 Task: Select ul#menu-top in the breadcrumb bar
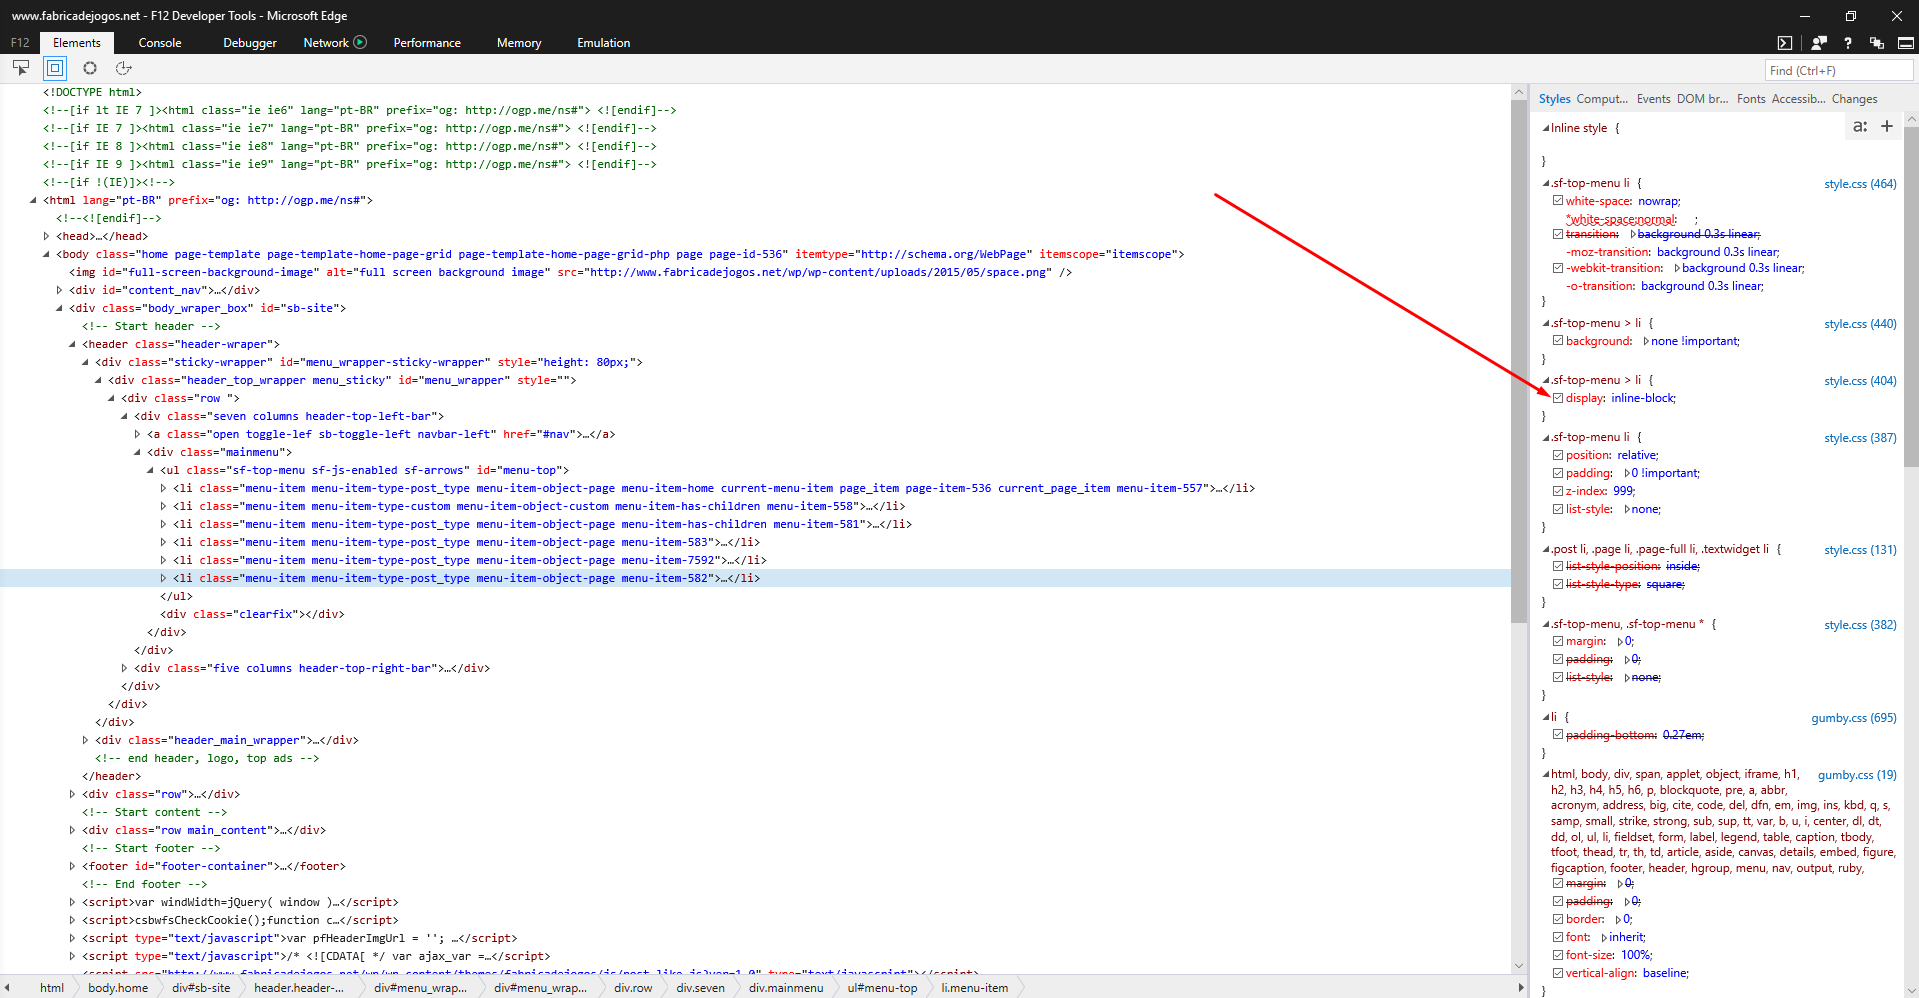coord(880,988)
